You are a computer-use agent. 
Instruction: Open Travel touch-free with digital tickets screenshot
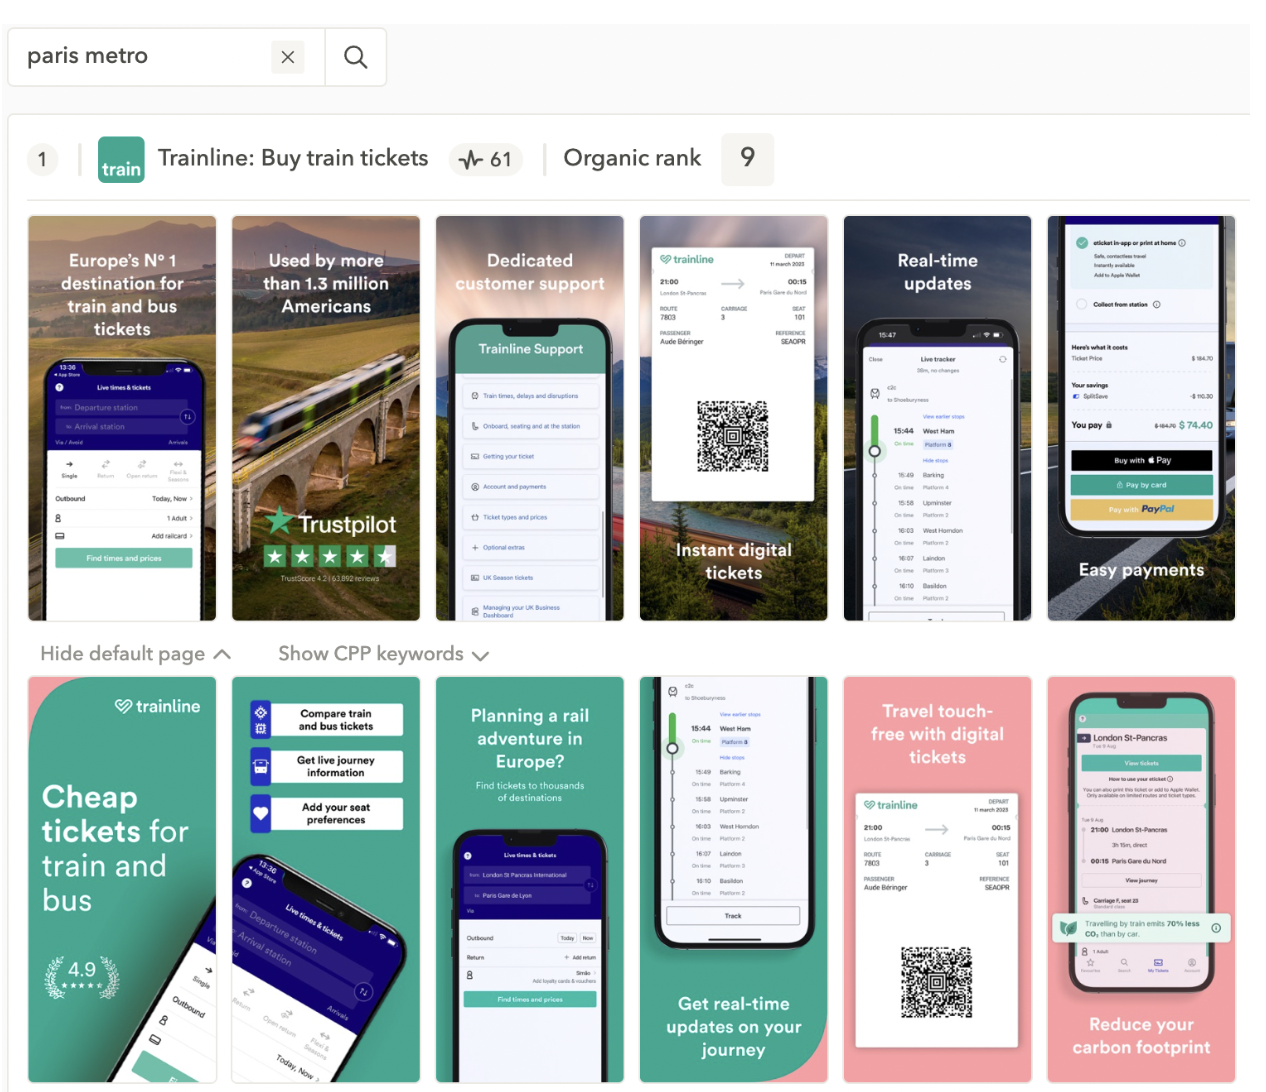[938, 880]
